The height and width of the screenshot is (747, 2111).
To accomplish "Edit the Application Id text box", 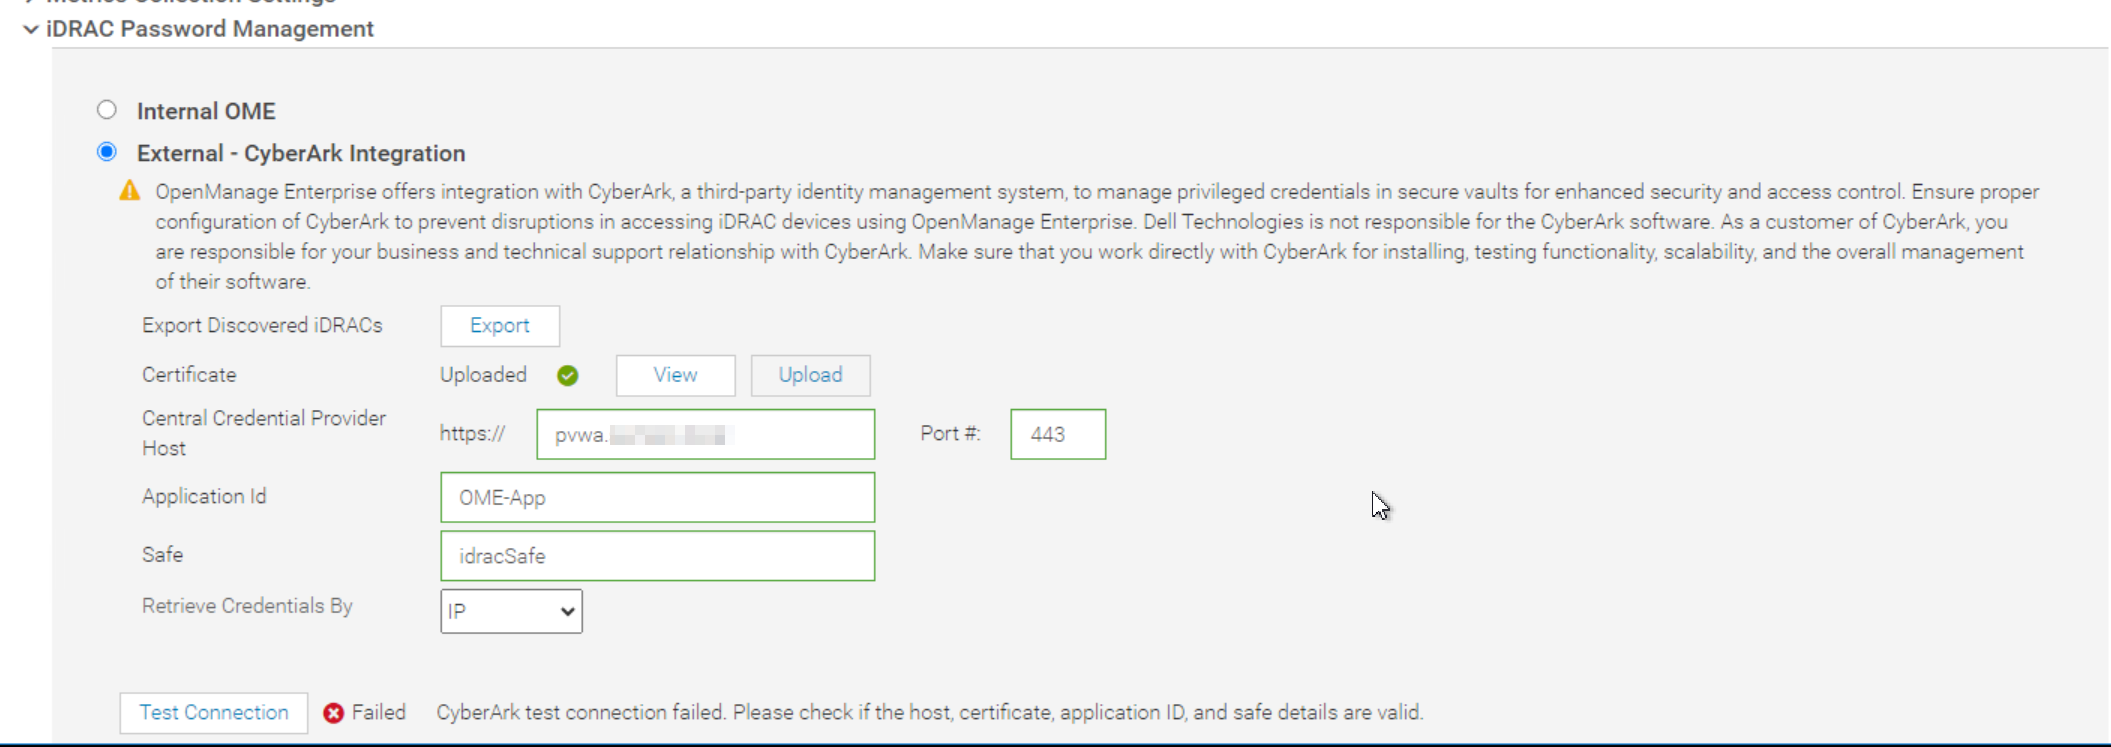I will point(657,498).
